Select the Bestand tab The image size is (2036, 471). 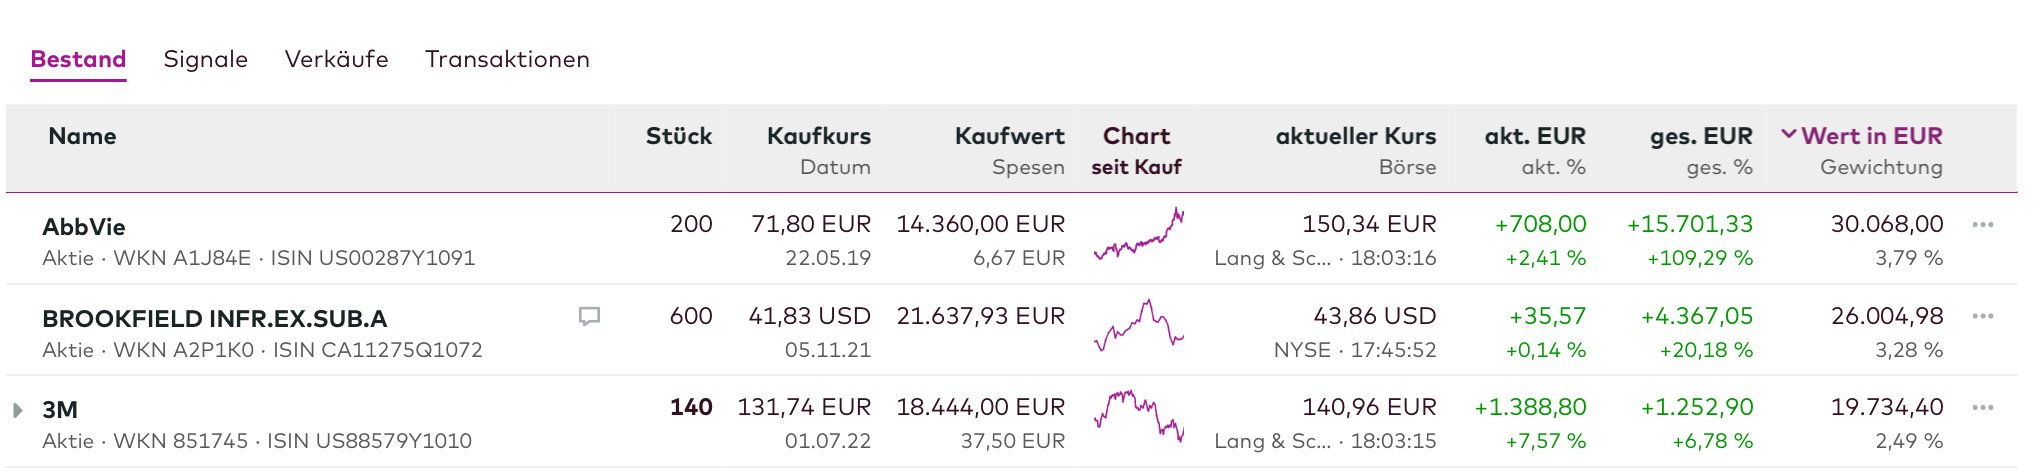click(x=78, y=59)
